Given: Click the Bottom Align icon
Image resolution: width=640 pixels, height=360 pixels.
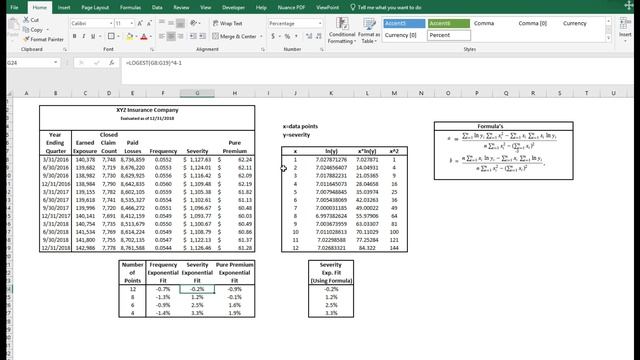Looking at the screenshot, I should [x=180, y=23].
